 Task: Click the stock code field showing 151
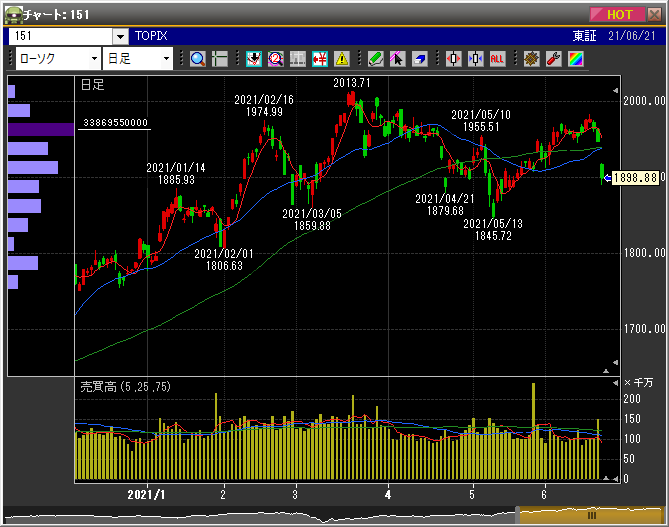pyautogui.click(x=60, y=35)
